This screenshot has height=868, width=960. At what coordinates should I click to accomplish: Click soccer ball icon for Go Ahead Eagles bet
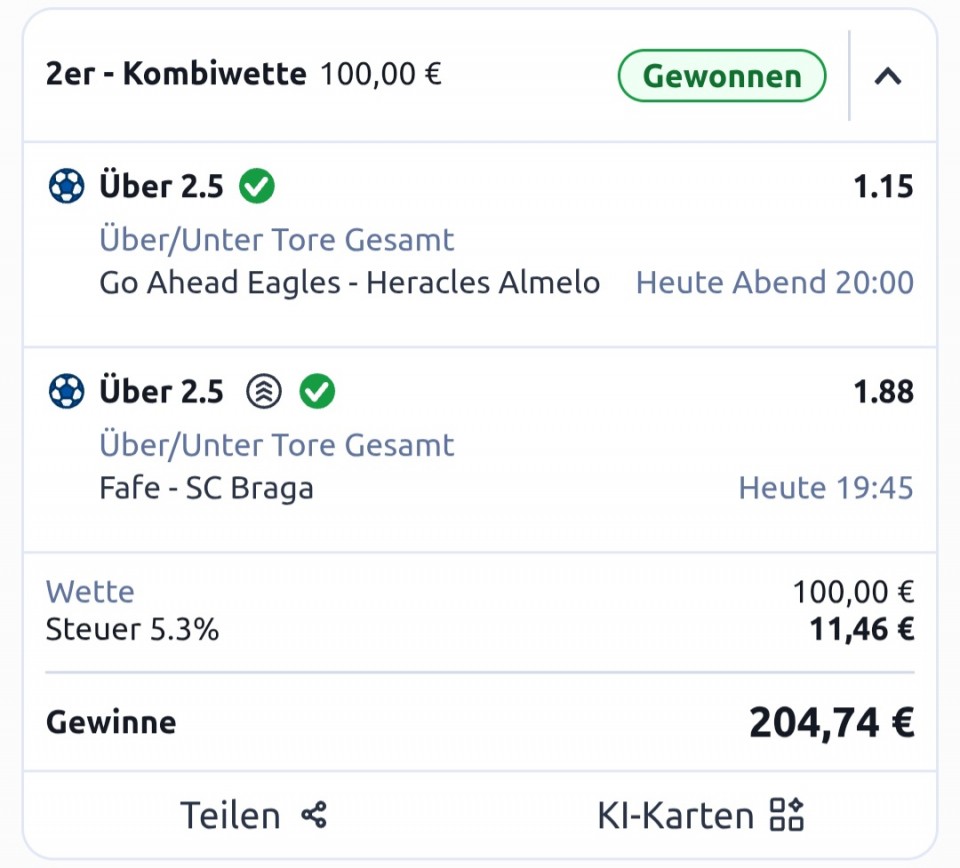(67, 186)
